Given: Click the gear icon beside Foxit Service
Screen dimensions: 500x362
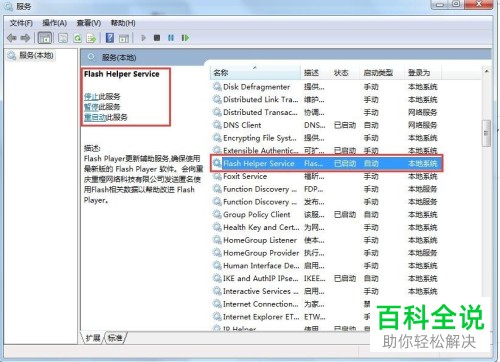Looking at the screenshot, I should coord(217,176).
